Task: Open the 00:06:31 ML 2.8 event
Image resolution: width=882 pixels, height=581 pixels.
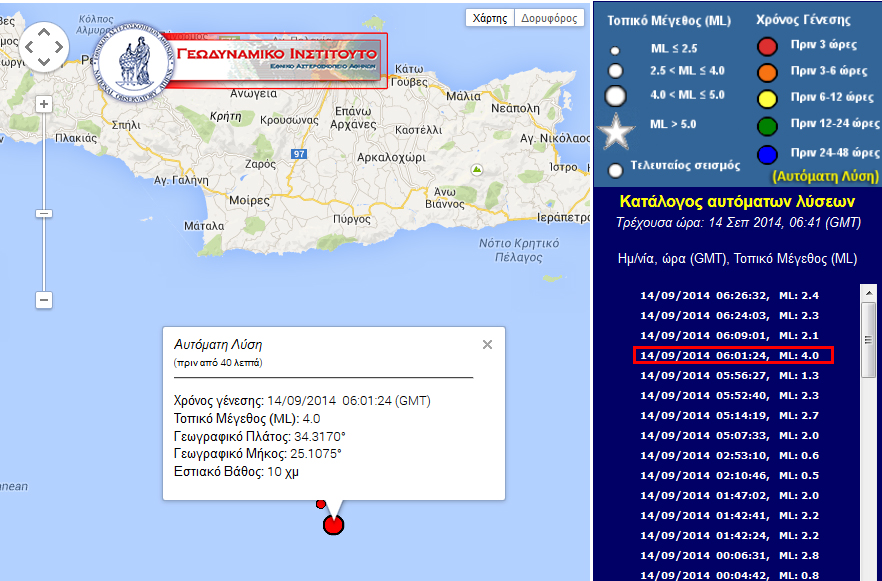Action: [730, 555]
